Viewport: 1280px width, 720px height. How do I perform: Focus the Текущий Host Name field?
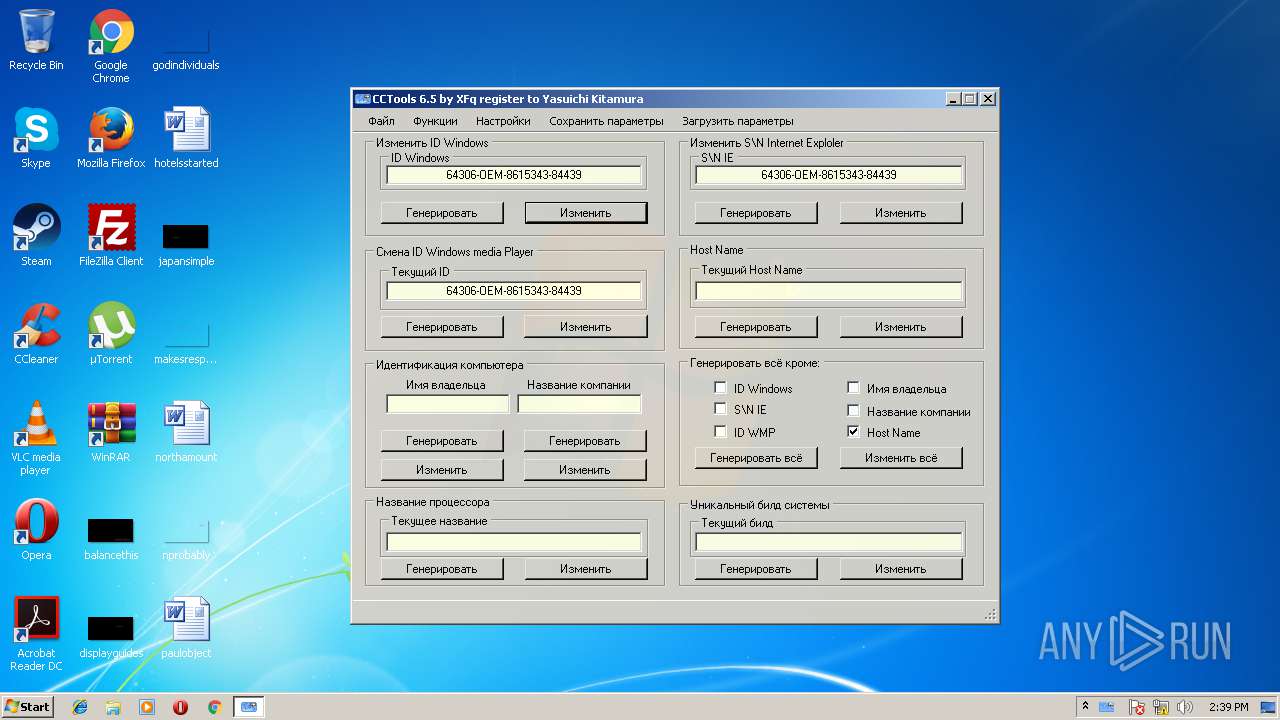point(829,291)
